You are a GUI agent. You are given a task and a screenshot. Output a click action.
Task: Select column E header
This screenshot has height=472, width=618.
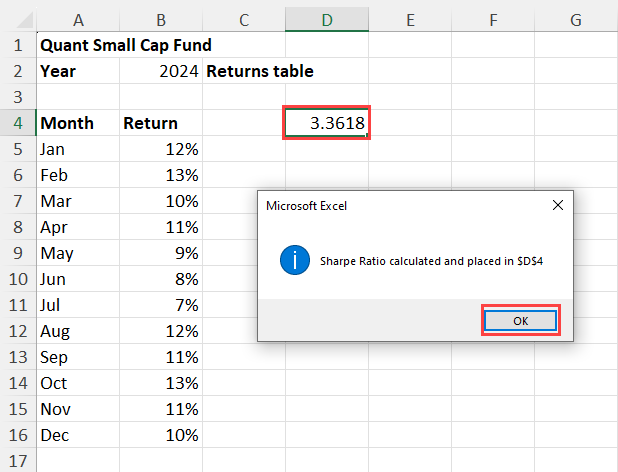(410, 20)
